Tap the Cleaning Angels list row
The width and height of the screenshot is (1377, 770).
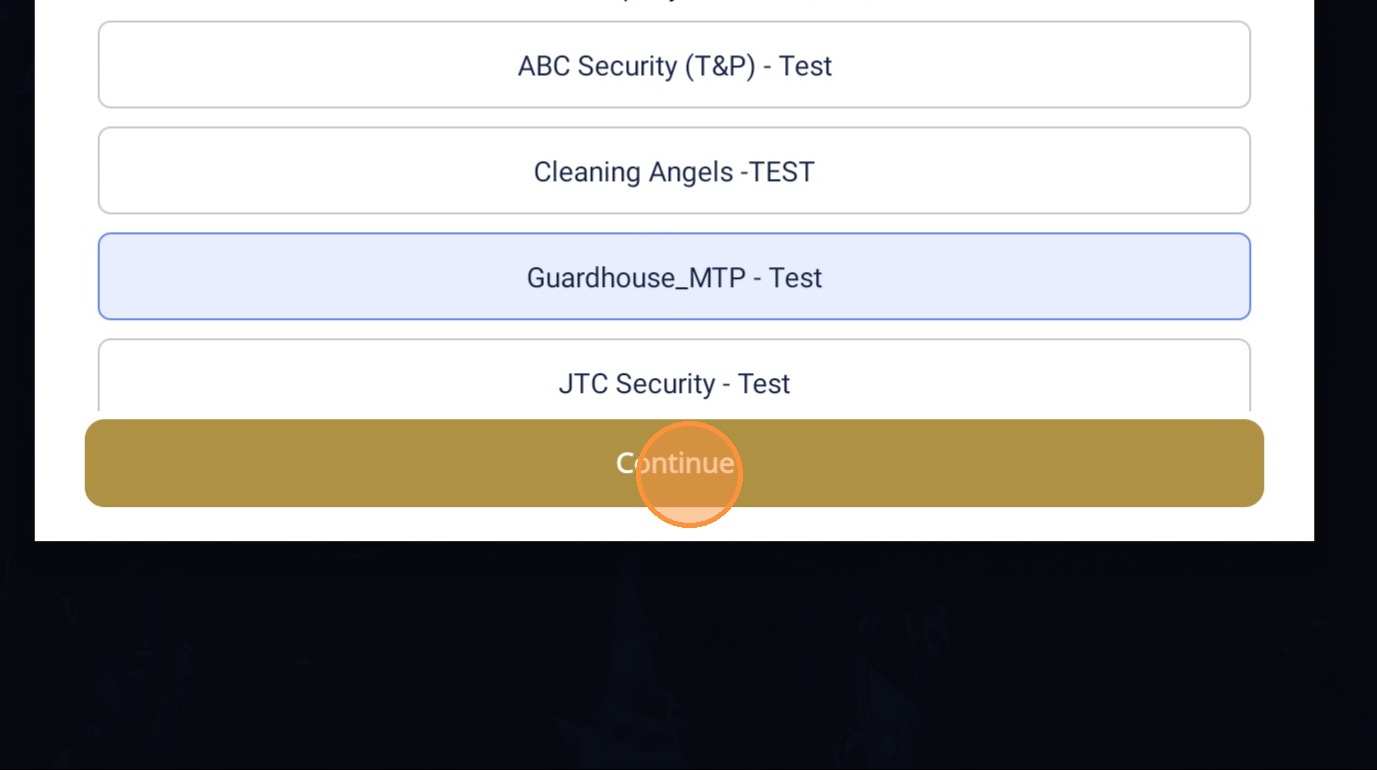pyautogui.click(x=674, y=172)
